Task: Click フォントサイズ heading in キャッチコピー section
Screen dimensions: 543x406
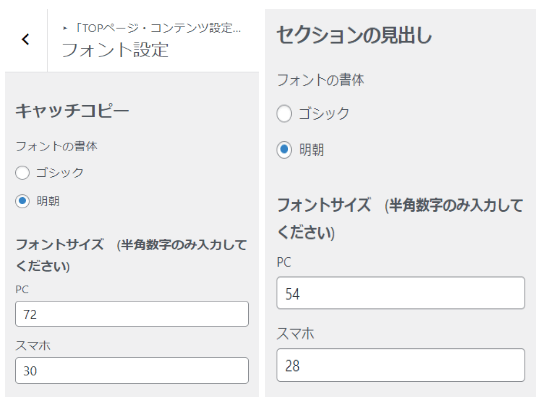Action: click(60, 245)
